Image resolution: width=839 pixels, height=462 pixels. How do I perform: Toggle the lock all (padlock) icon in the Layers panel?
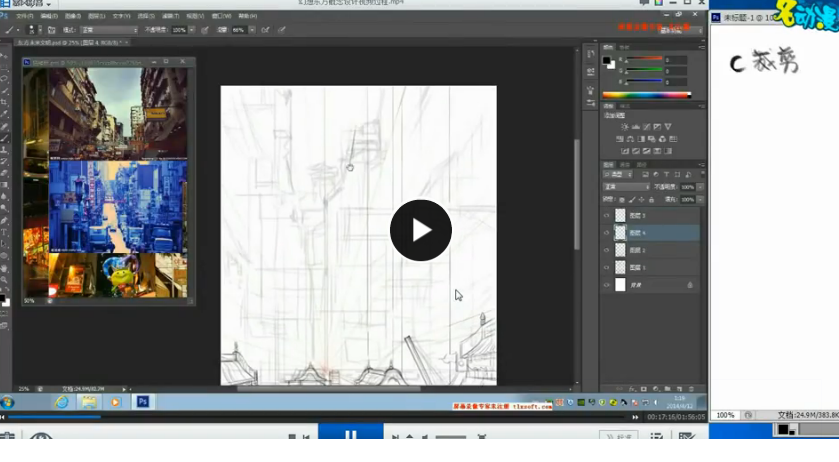click(x=651, y=200)
